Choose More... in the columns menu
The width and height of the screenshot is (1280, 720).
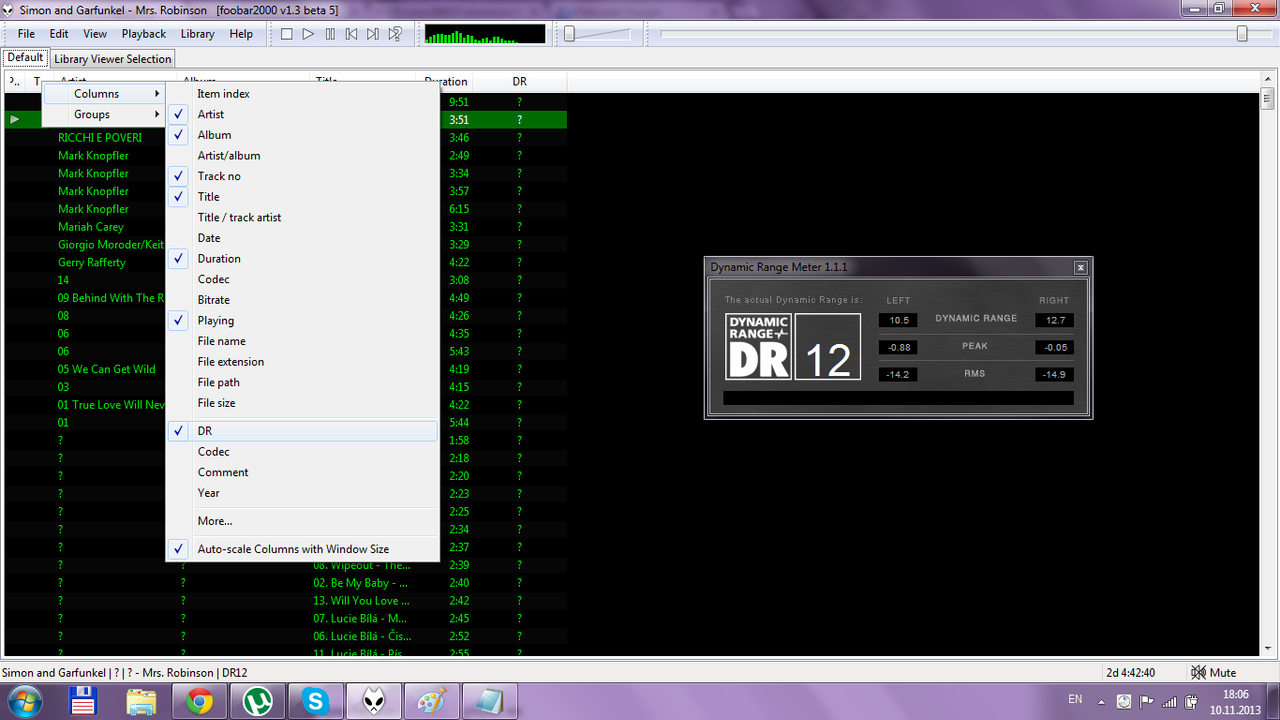point(302,521)
